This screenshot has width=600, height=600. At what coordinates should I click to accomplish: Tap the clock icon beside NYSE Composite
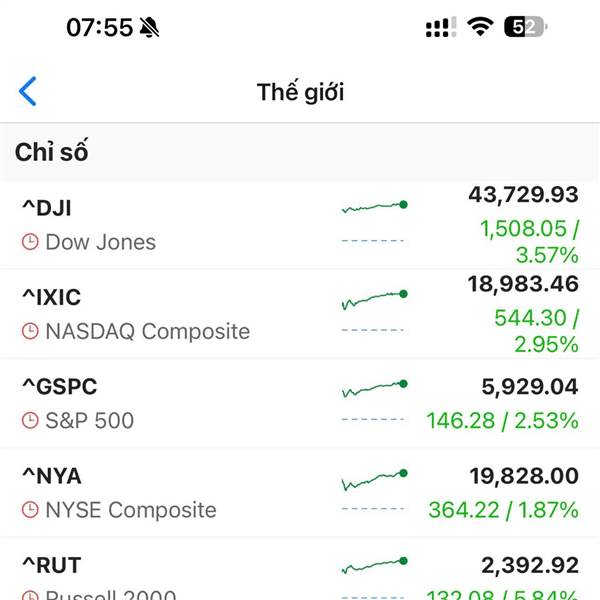click(30, 510)
